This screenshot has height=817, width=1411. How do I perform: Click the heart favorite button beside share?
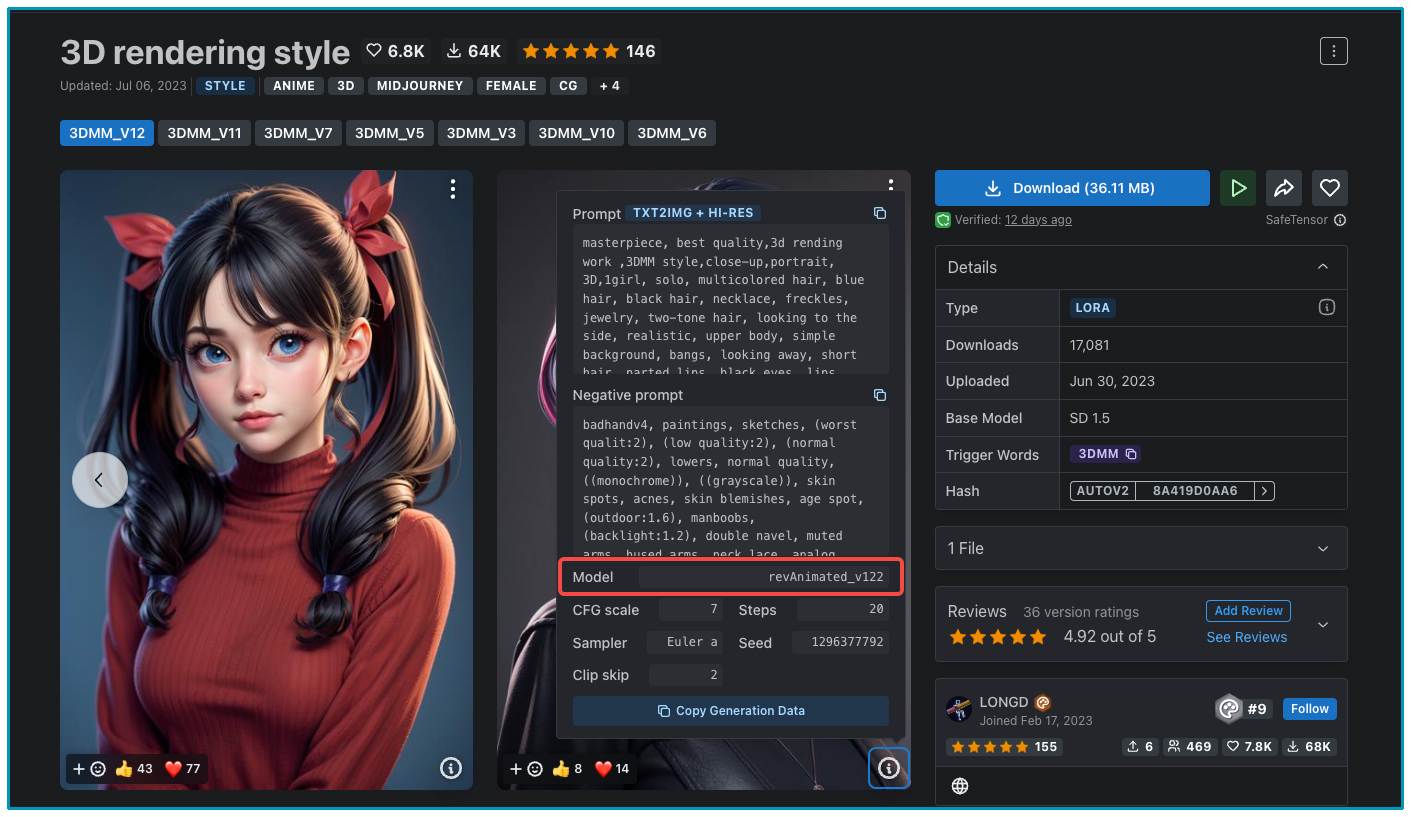pyautogui.click(x=1329, y=188)
